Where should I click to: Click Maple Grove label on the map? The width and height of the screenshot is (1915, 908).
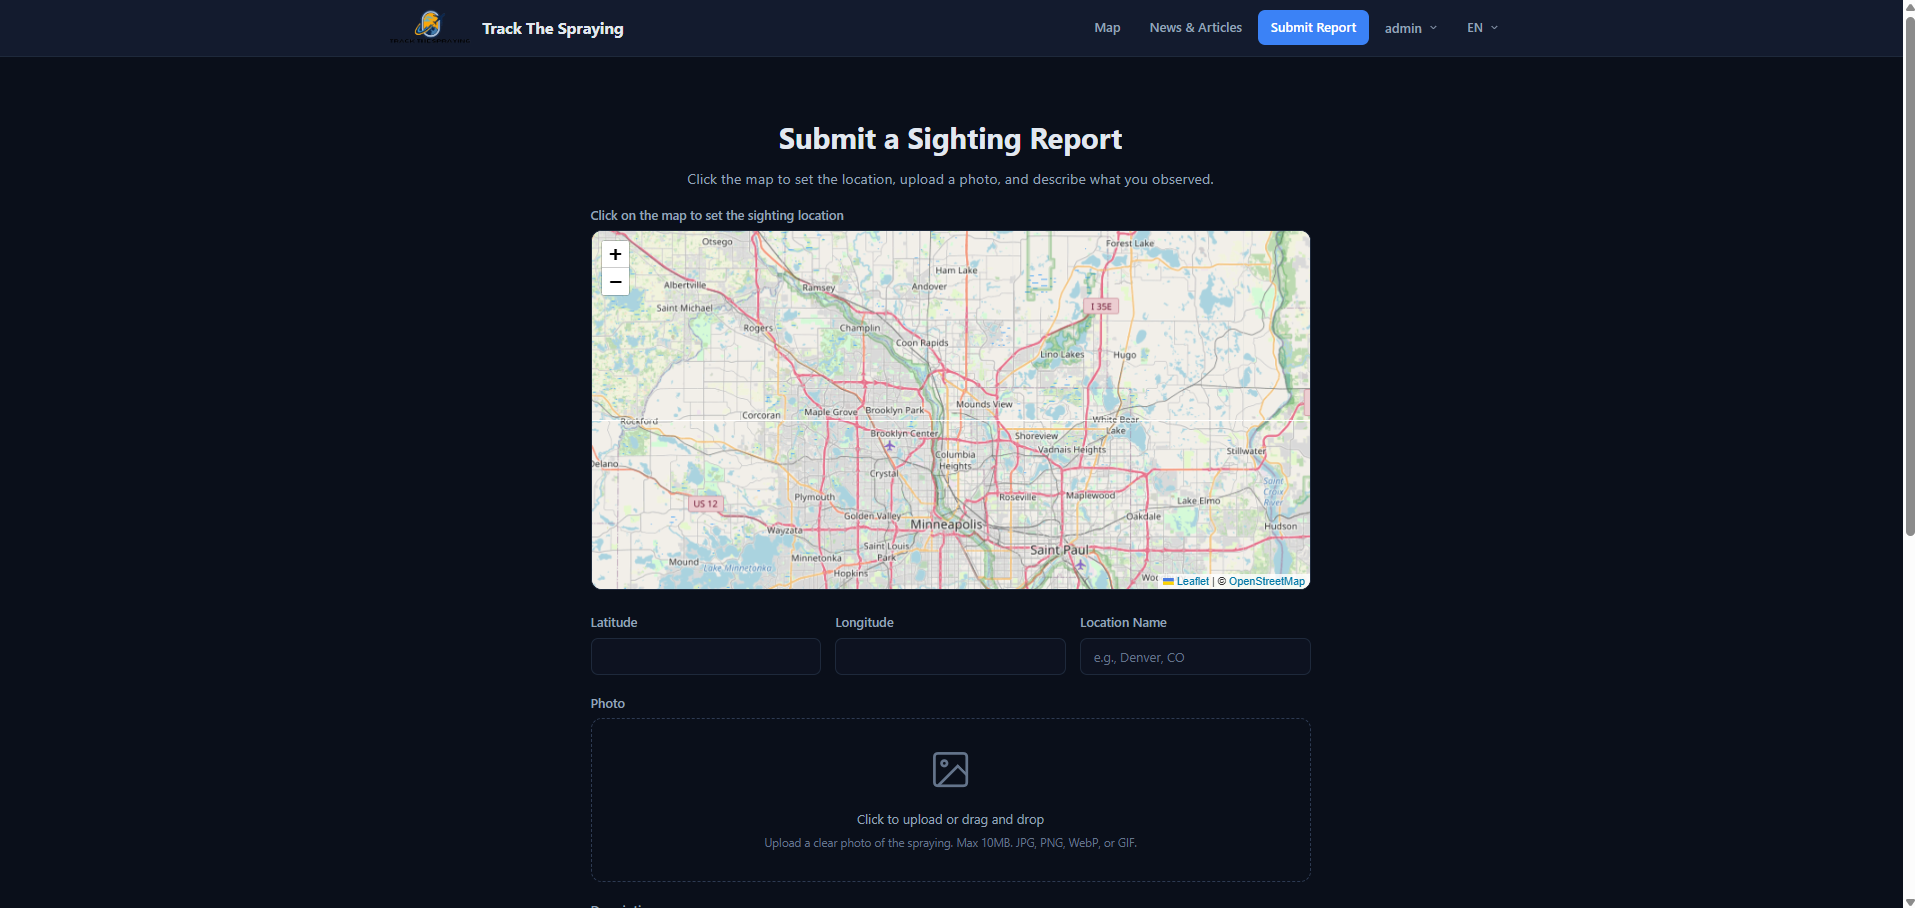click(x=831, y=412)
